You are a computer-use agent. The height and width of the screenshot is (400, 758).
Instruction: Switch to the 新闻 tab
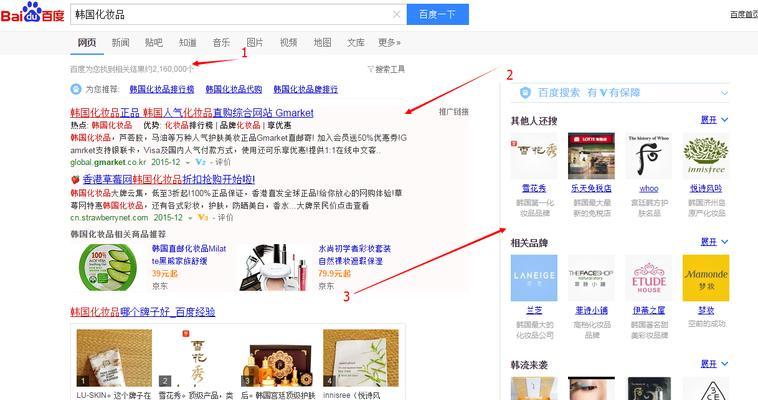pyautogui.click(x=120, y=43)
